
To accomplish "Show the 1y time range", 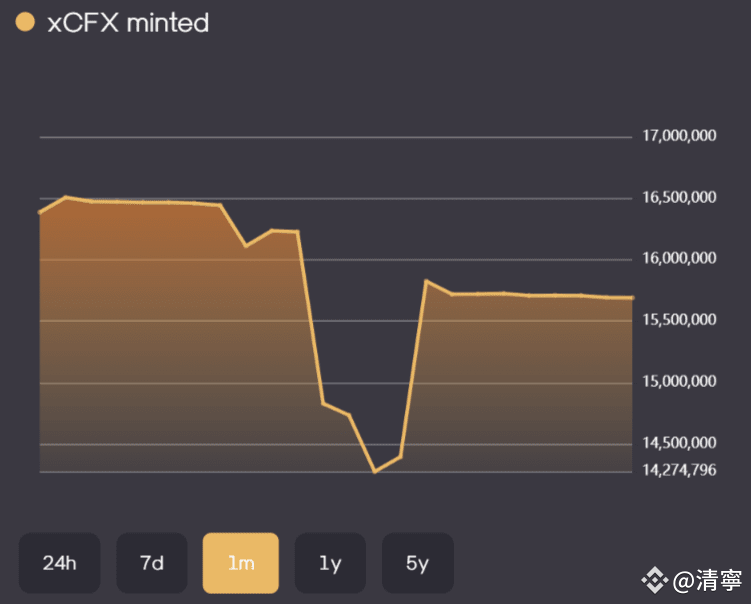I will 330,563.
